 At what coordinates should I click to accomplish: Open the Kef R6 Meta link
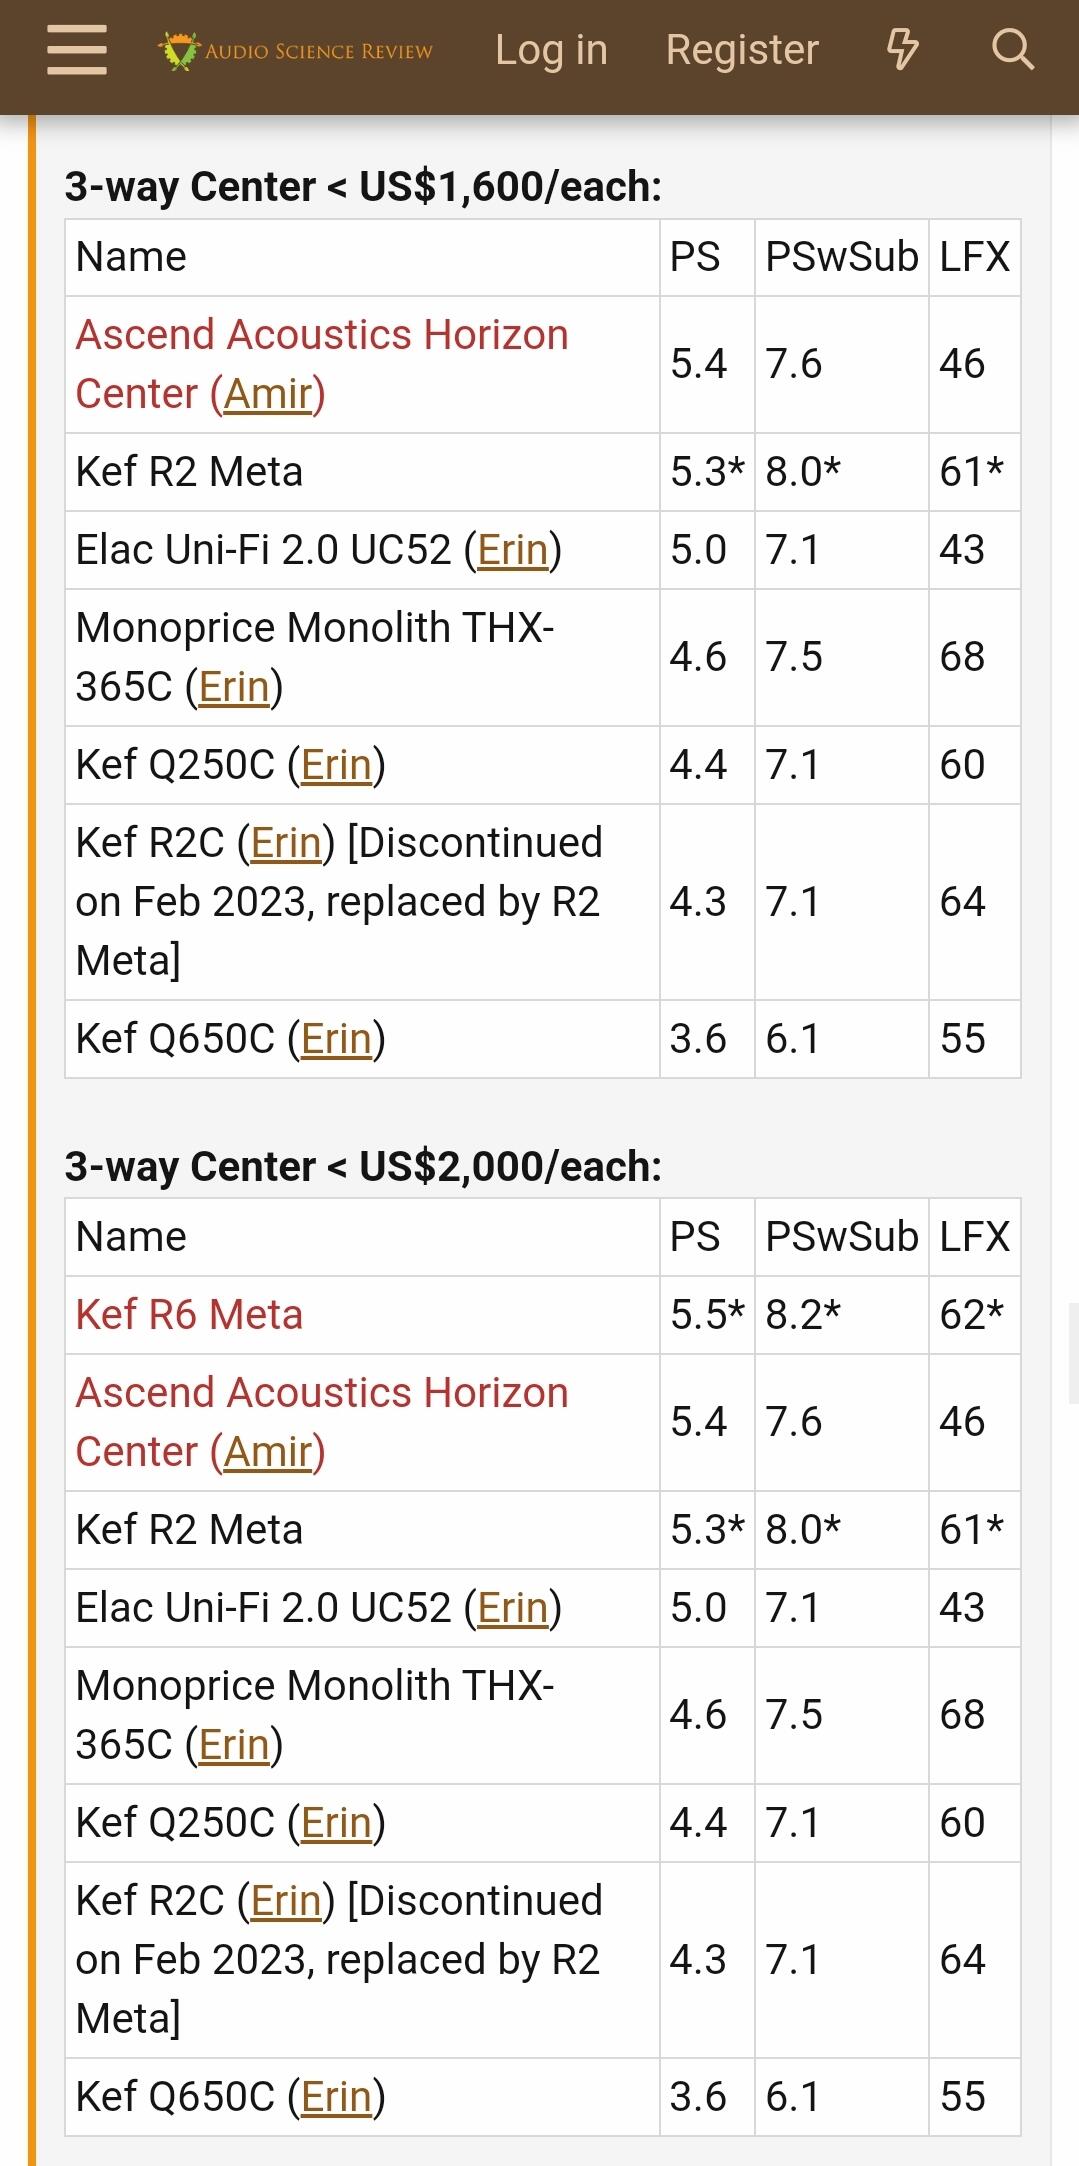click(x=189, y=1315)
